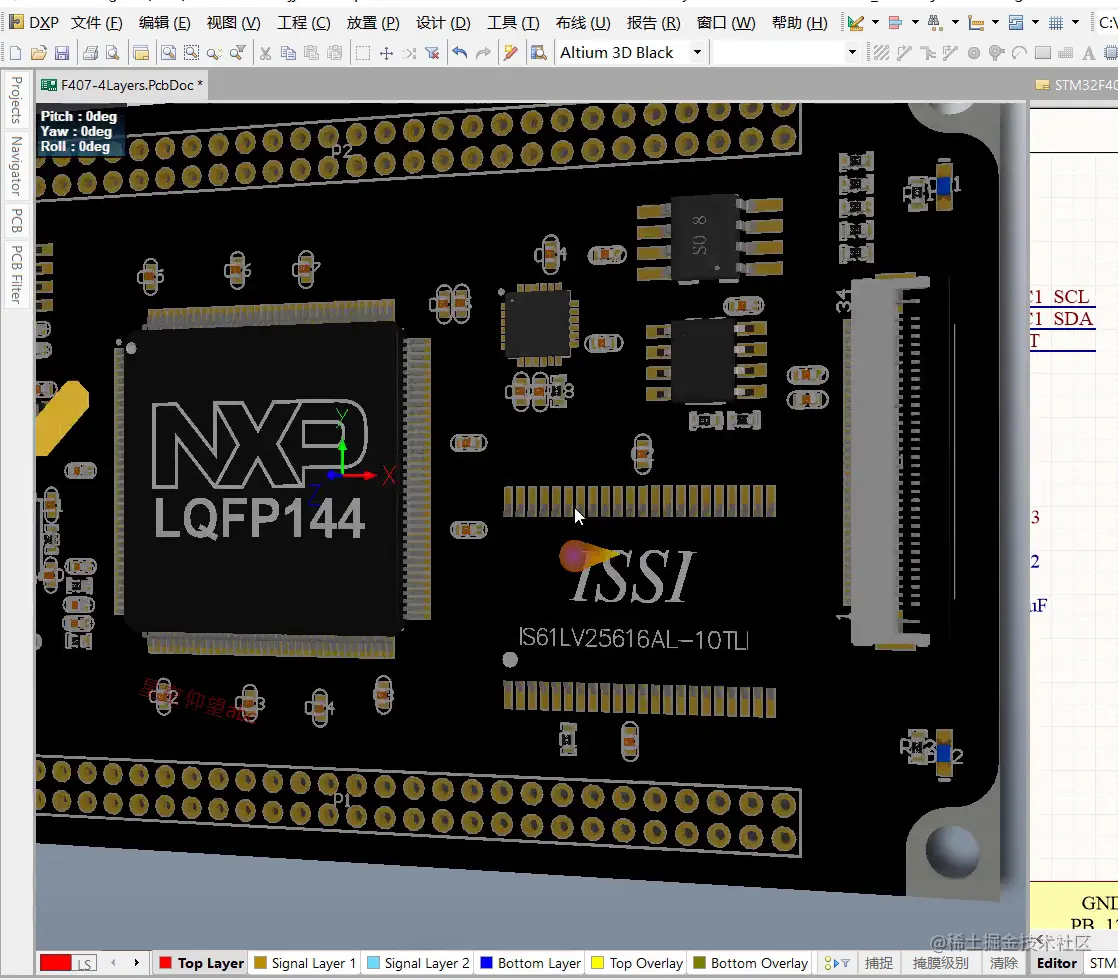Click the Print icon in the toolbar
This screenshot has width=1118, height=980.
[x=90, y=53]
